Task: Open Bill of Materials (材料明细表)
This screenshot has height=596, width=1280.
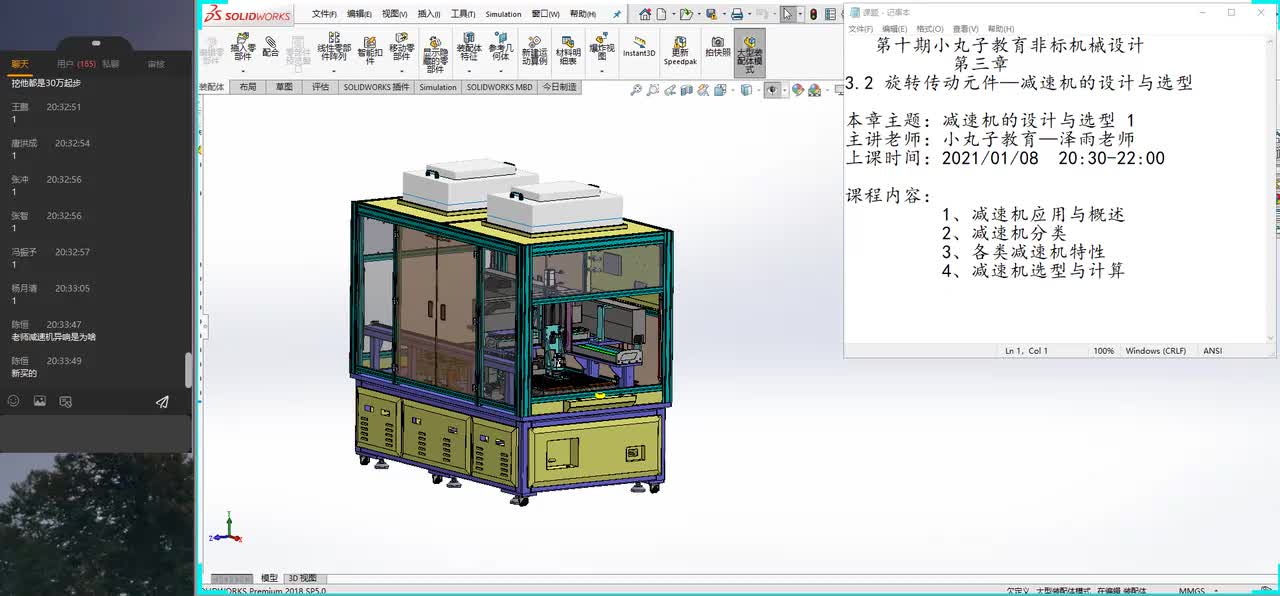Action: [568, 50]
